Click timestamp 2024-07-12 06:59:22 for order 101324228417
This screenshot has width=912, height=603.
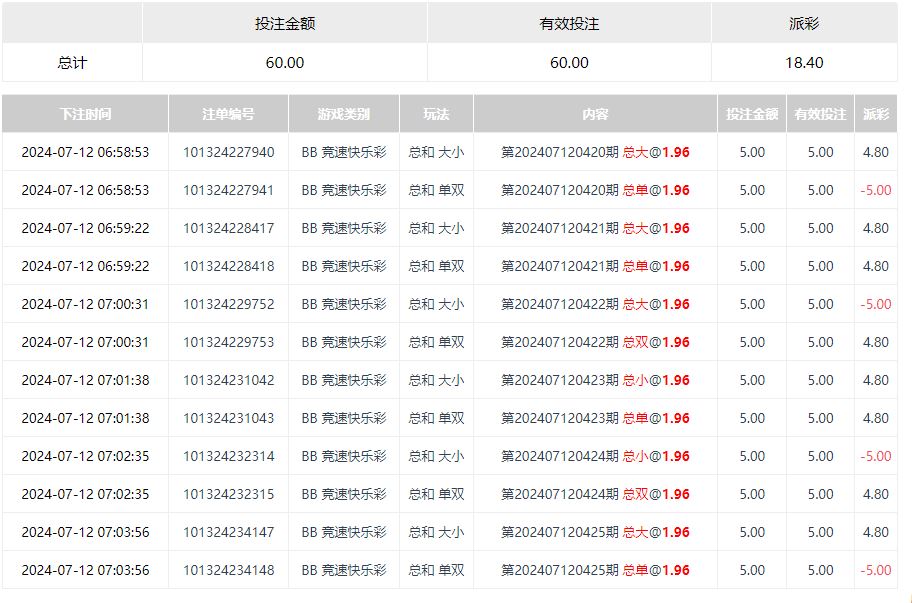[x=85, y=228]
